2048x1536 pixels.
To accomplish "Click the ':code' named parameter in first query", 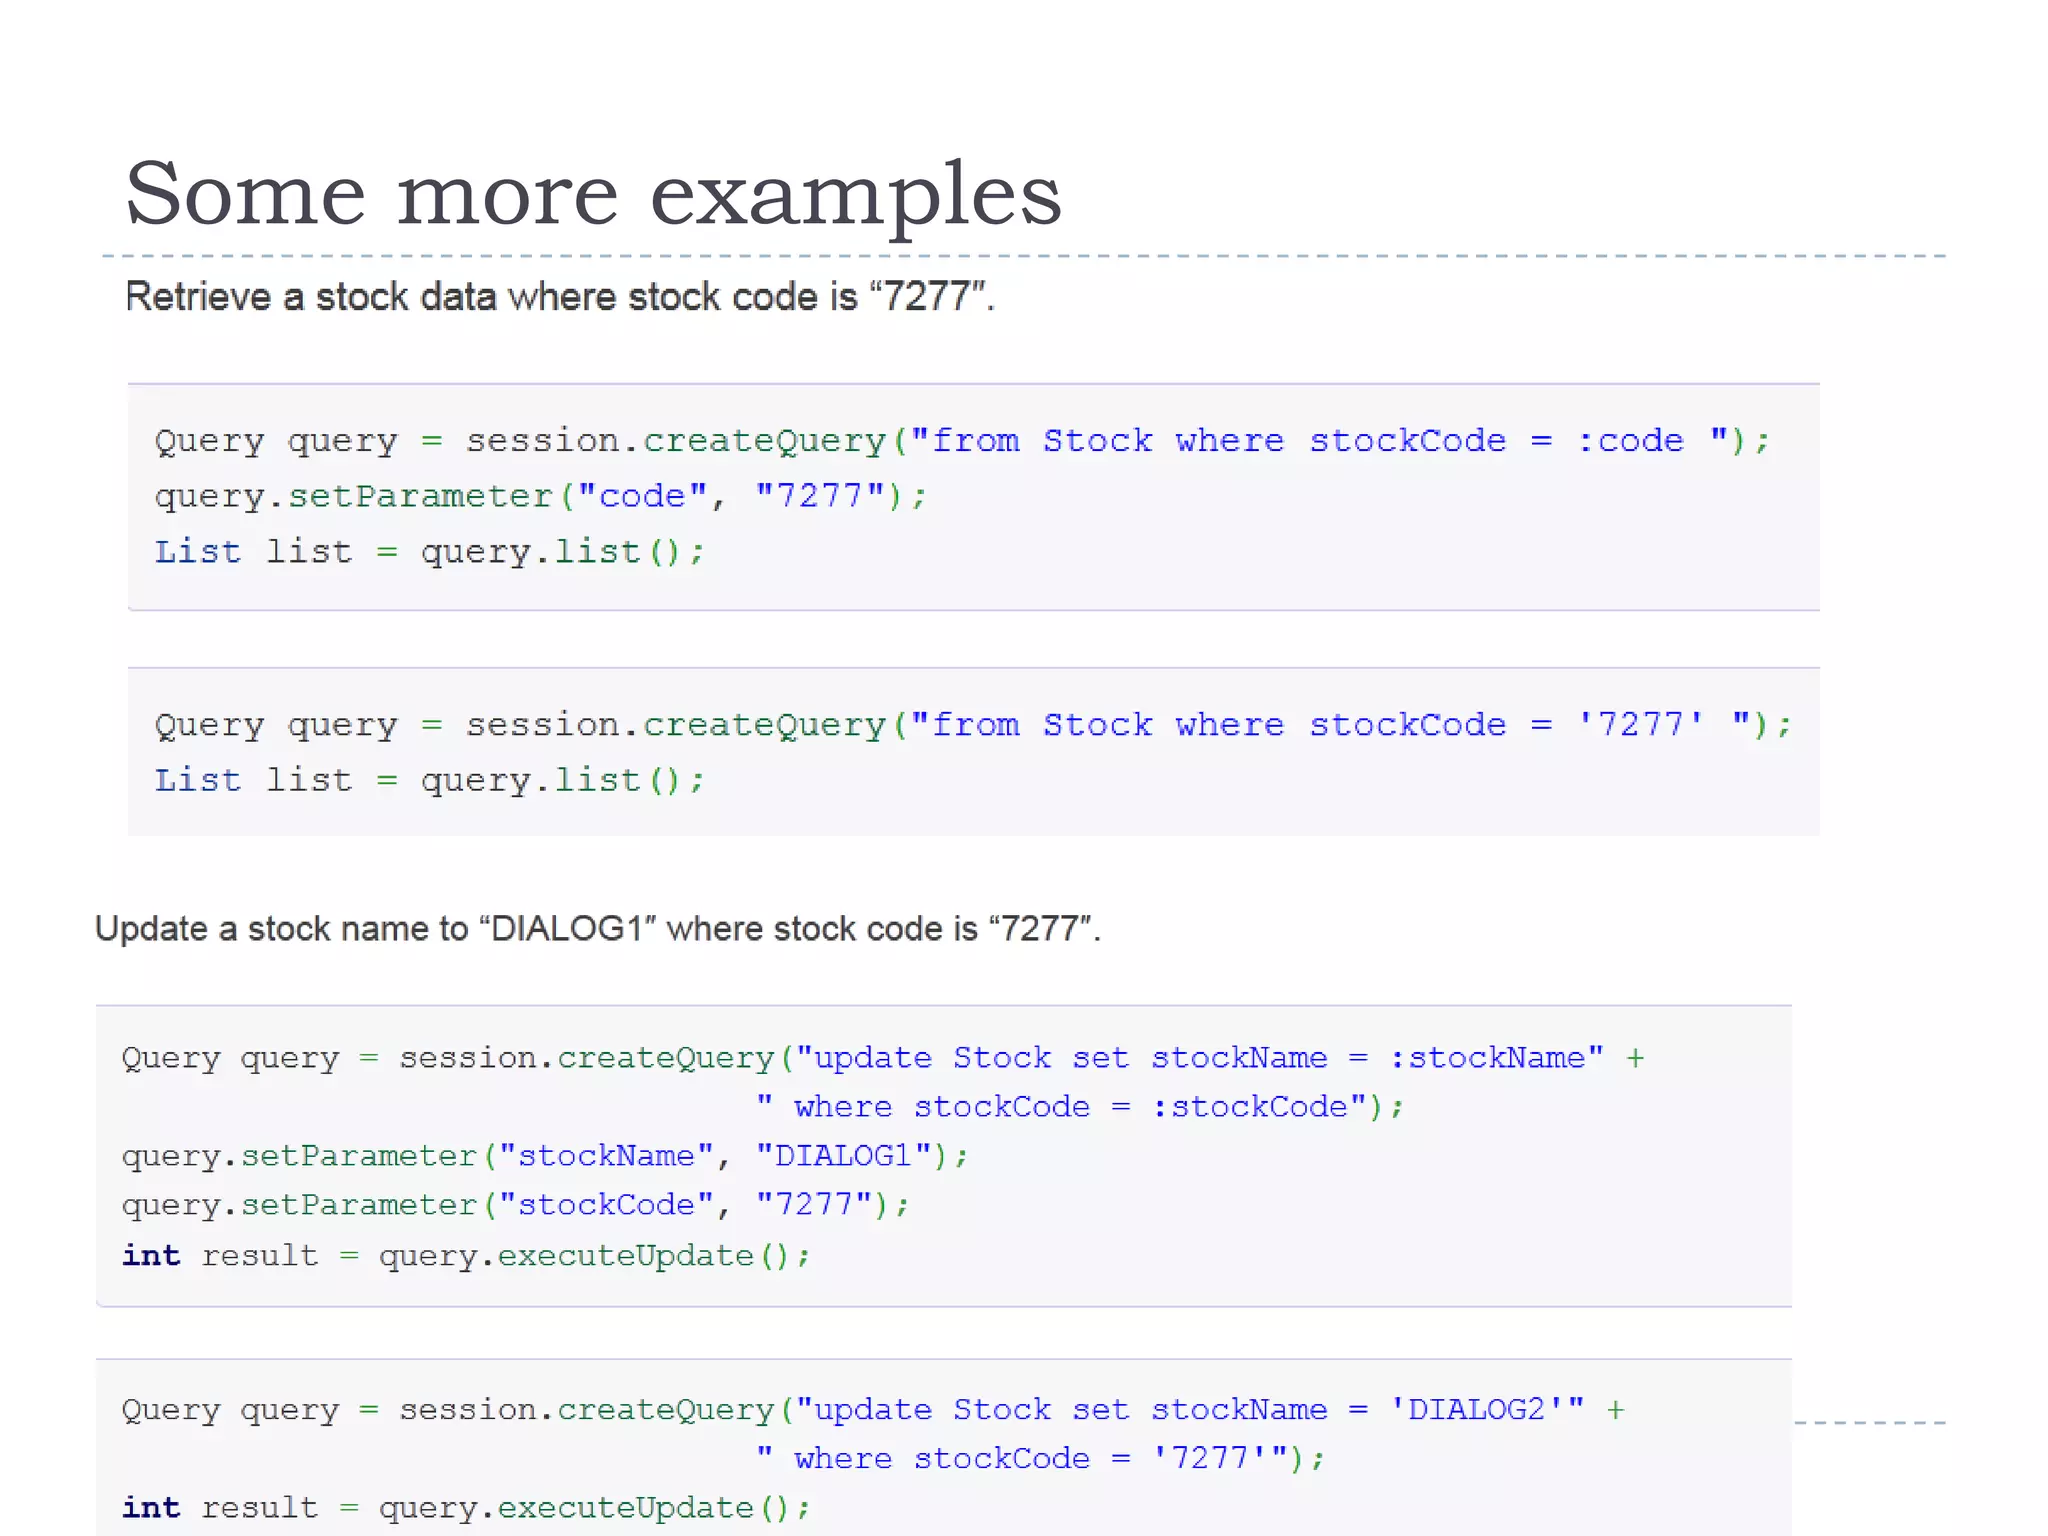I will [1630, 441].
